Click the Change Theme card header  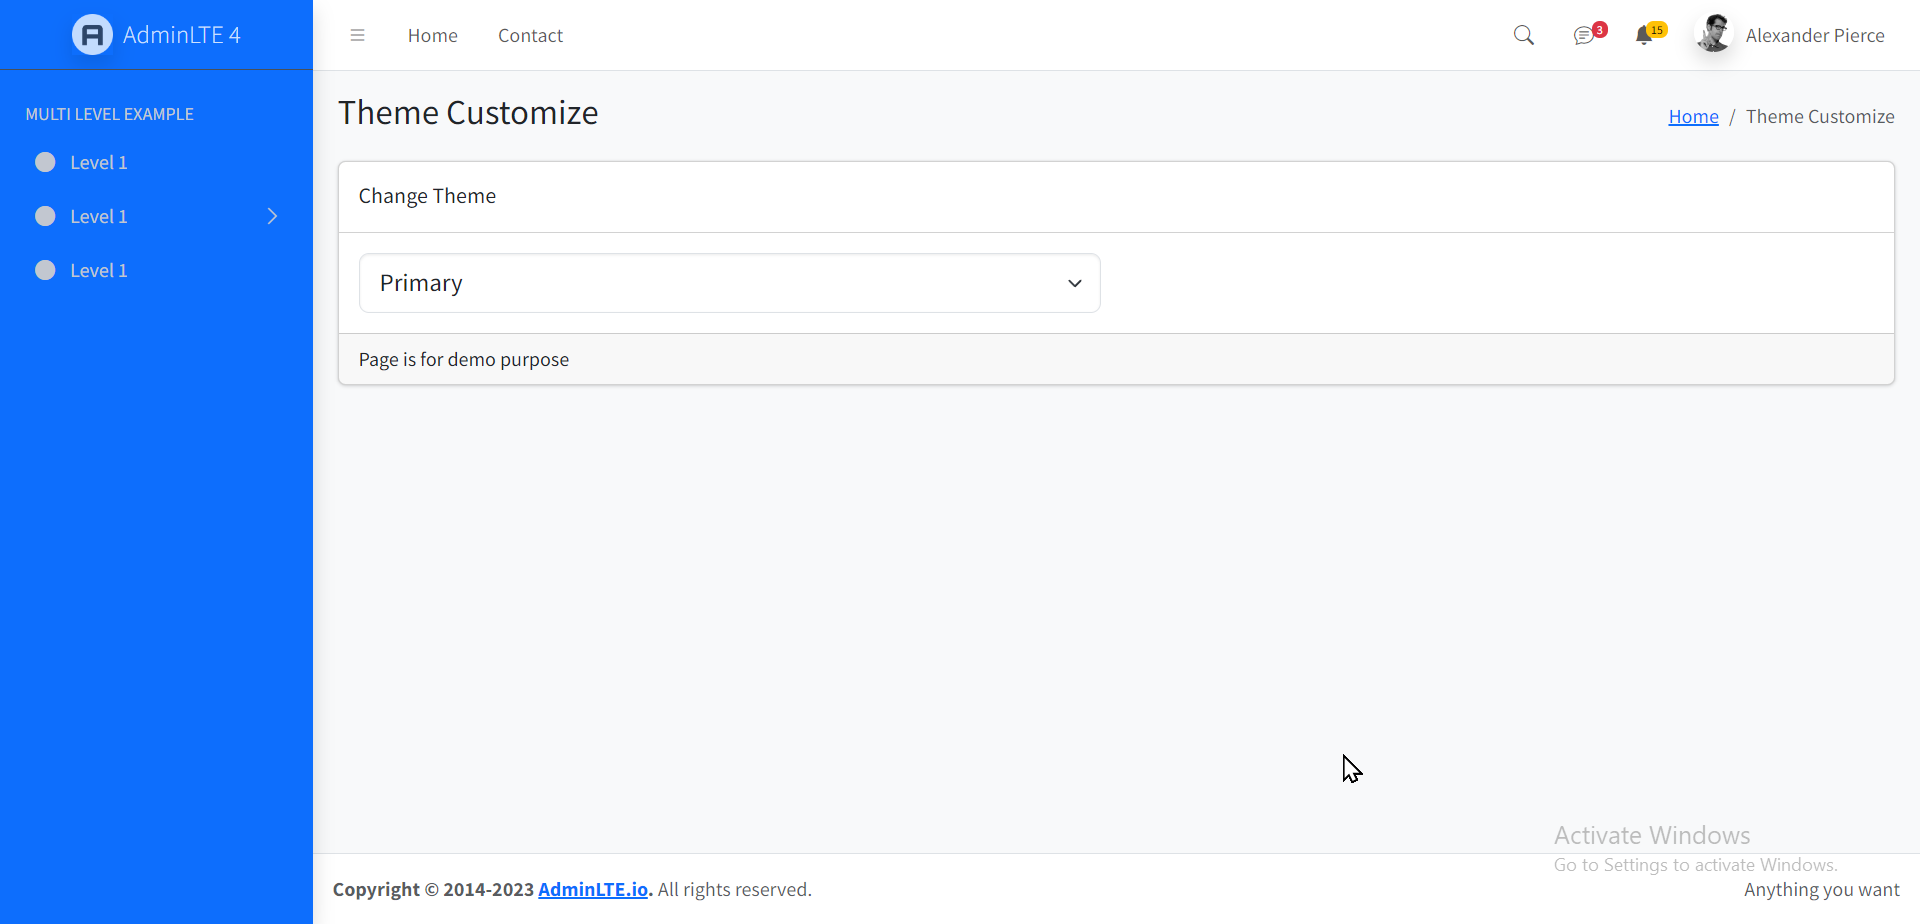tap(427, 195)
